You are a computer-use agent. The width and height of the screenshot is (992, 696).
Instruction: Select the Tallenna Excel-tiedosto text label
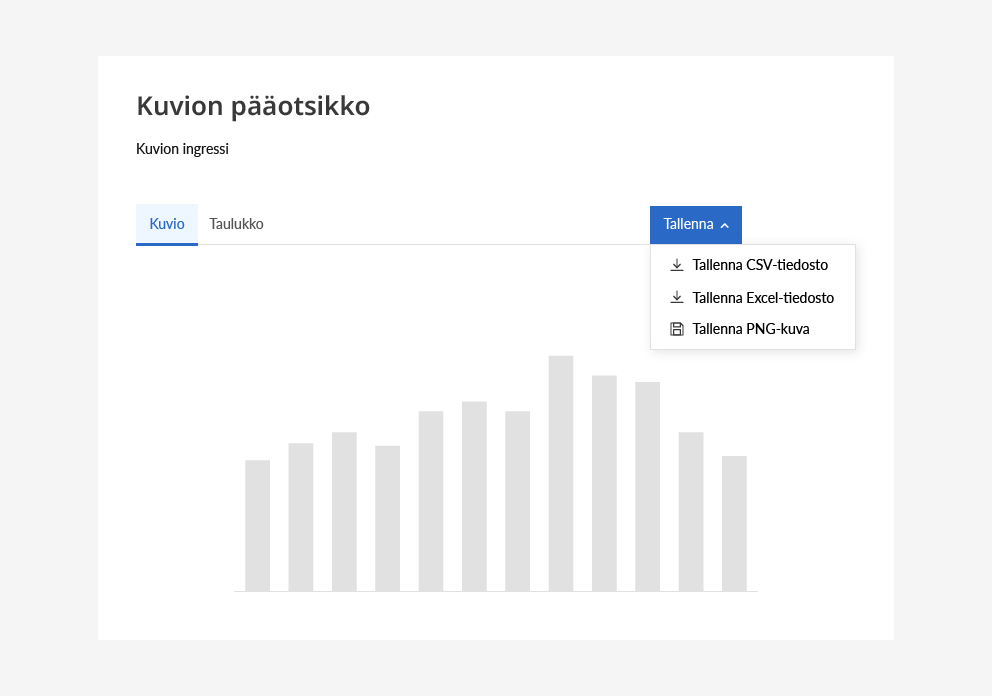763,297
